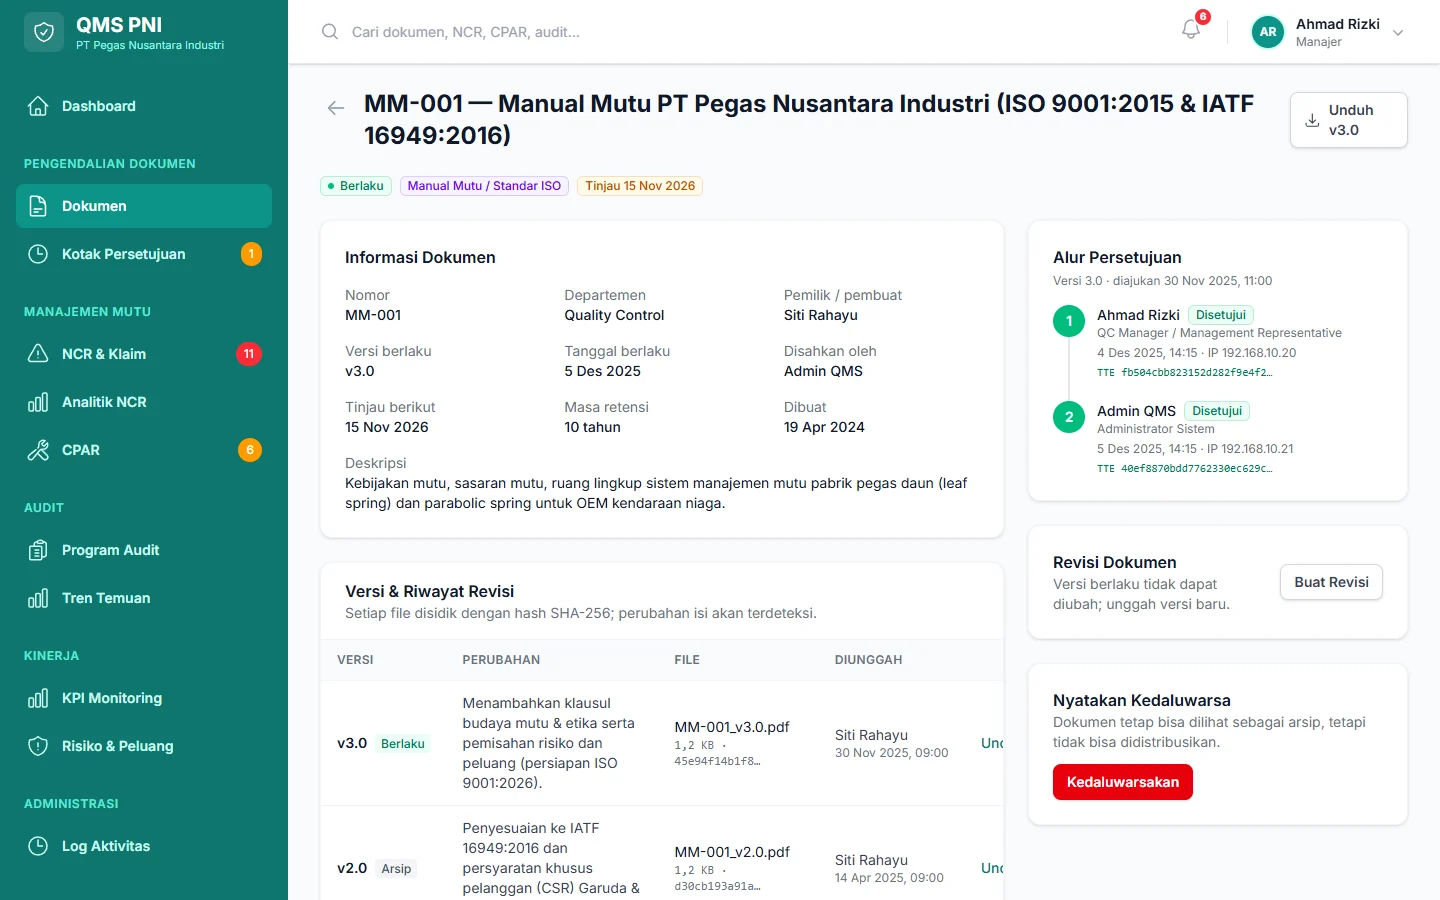Click the AR user avatar

point(1268,32)
